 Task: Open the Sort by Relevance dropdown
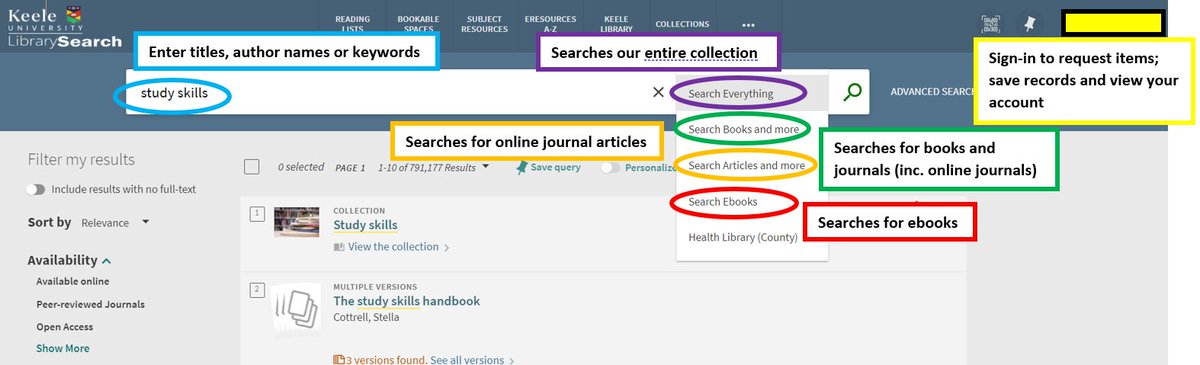(115, 222)
